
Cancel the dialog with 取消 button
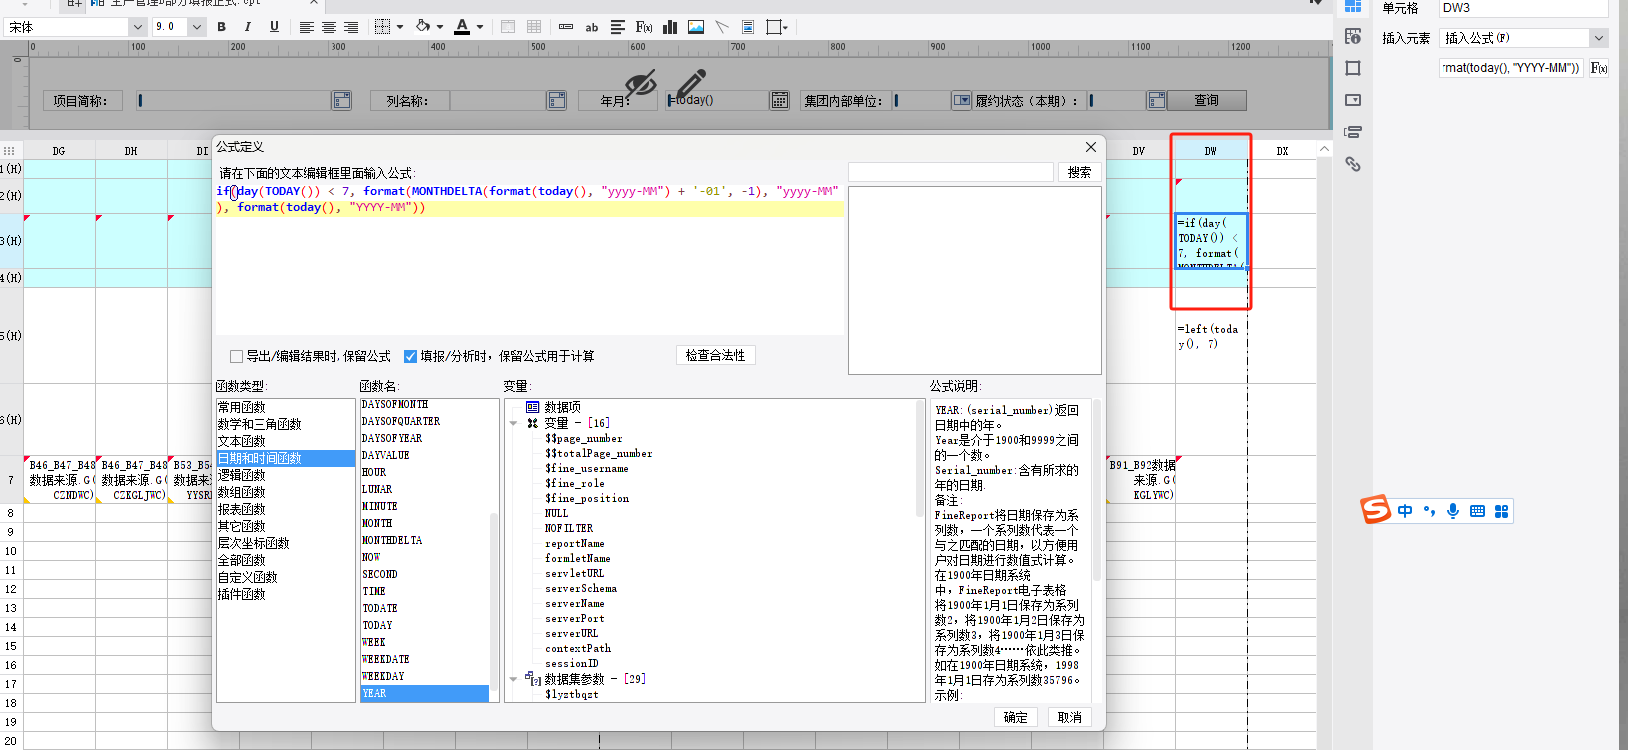click(1069, 717)
